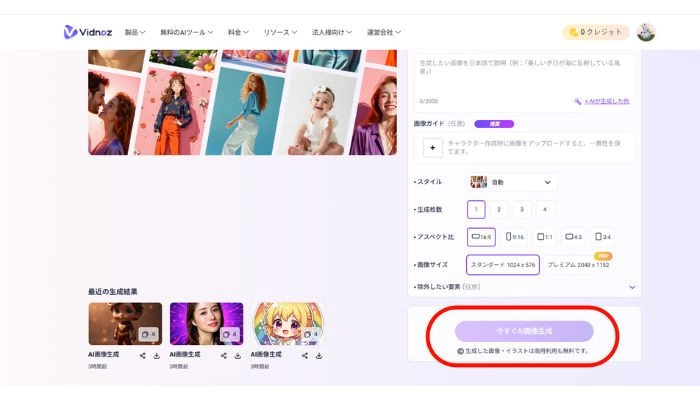Viewport: 700px width, 400px height.
Task: Click the magic wand icon beside AI example
Action: point(578,101)
